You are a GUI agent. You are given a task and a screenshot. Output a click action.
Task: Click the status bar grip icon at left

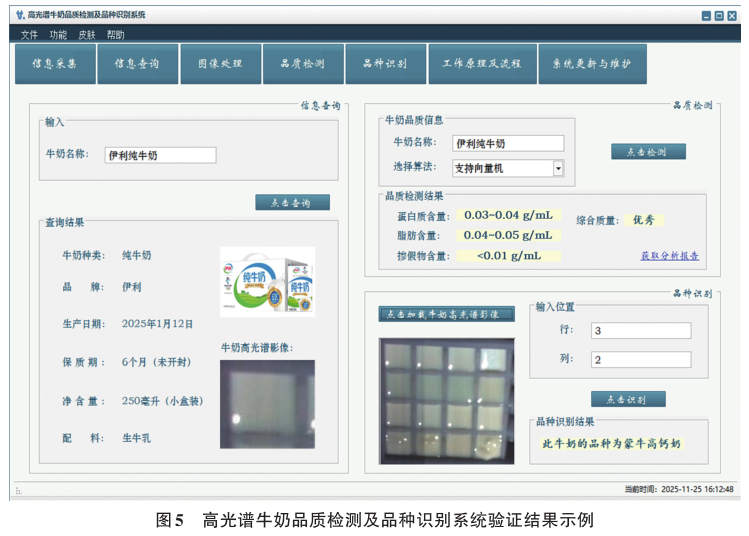19,491
